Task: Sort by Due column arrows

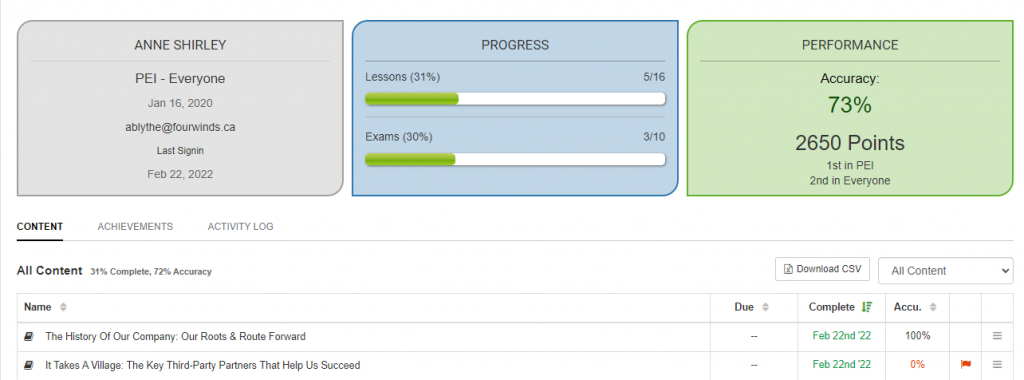Action: (765, 307)
